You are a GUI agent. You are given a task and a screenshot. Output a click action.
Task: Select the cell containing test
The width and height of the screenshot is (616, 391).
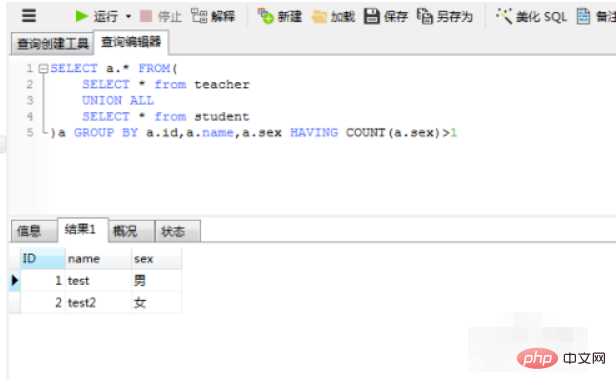(98, 281)
